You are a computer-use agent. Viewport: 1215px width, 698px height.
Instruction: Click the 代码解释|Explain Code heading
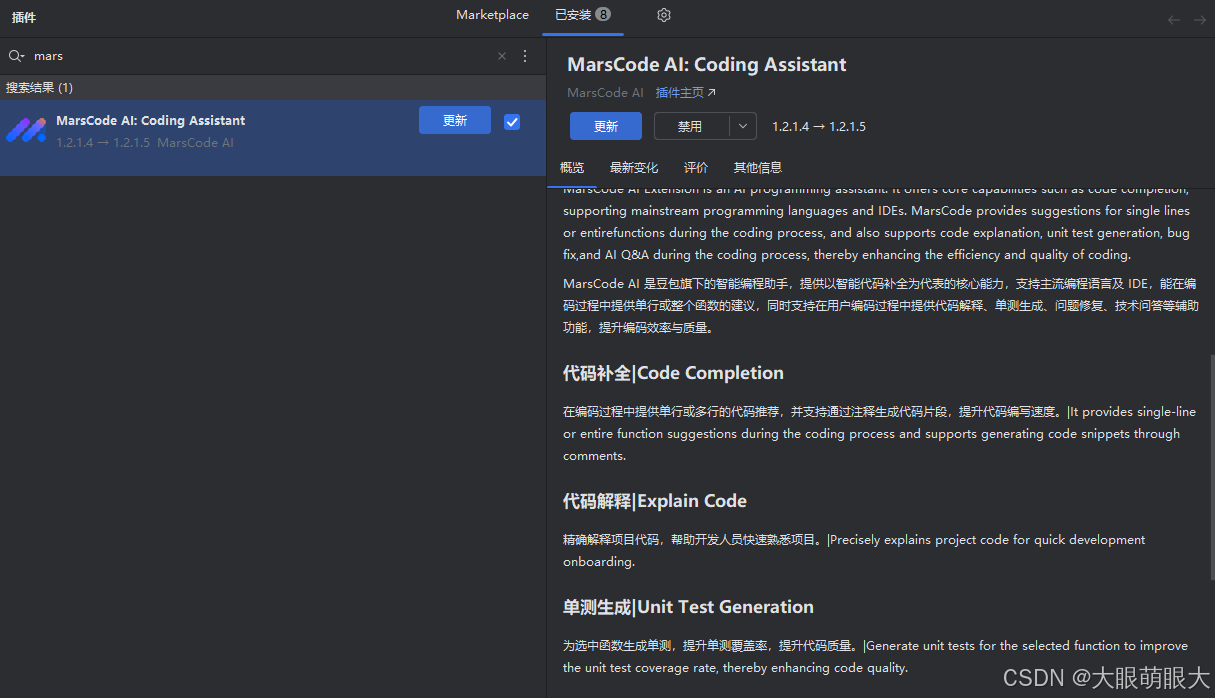655,501
